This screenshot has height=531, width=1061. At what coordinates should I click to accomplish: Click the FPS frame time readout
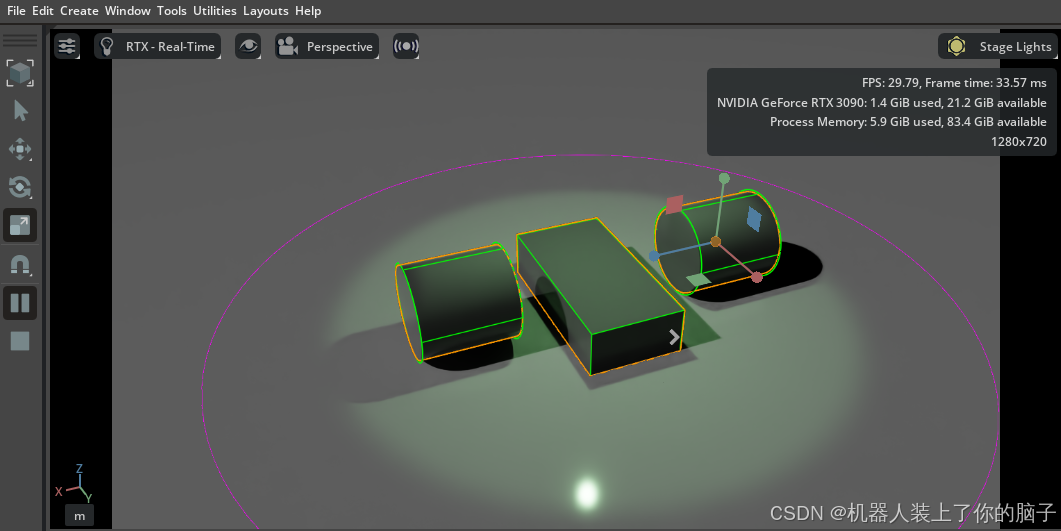pos(954,83)
